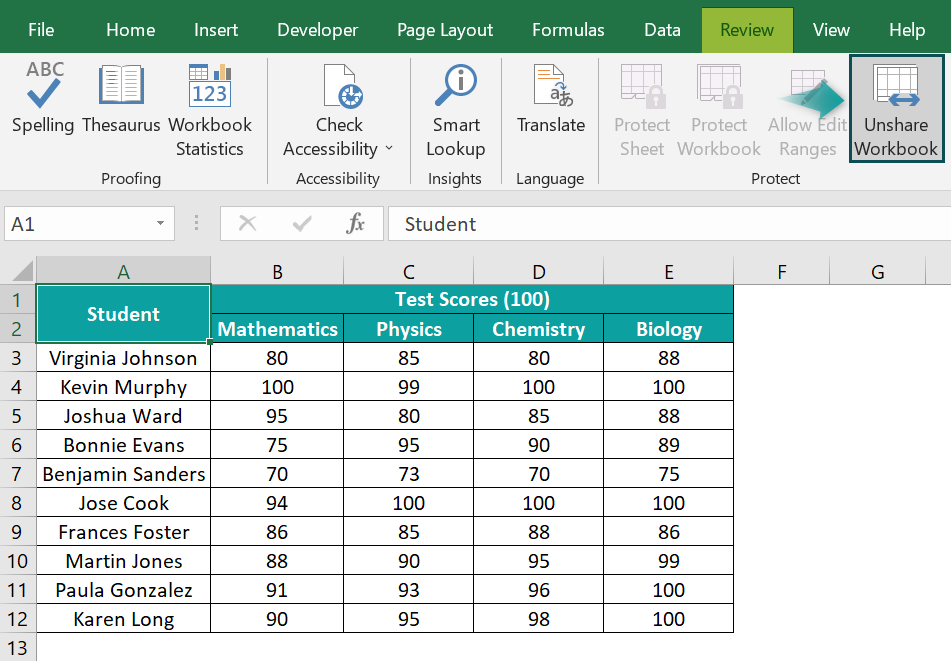Image resolution: width=951 pixels, height=661 pixels.
Task: Click the formula bar containing Student
Action: click(670, 224)
